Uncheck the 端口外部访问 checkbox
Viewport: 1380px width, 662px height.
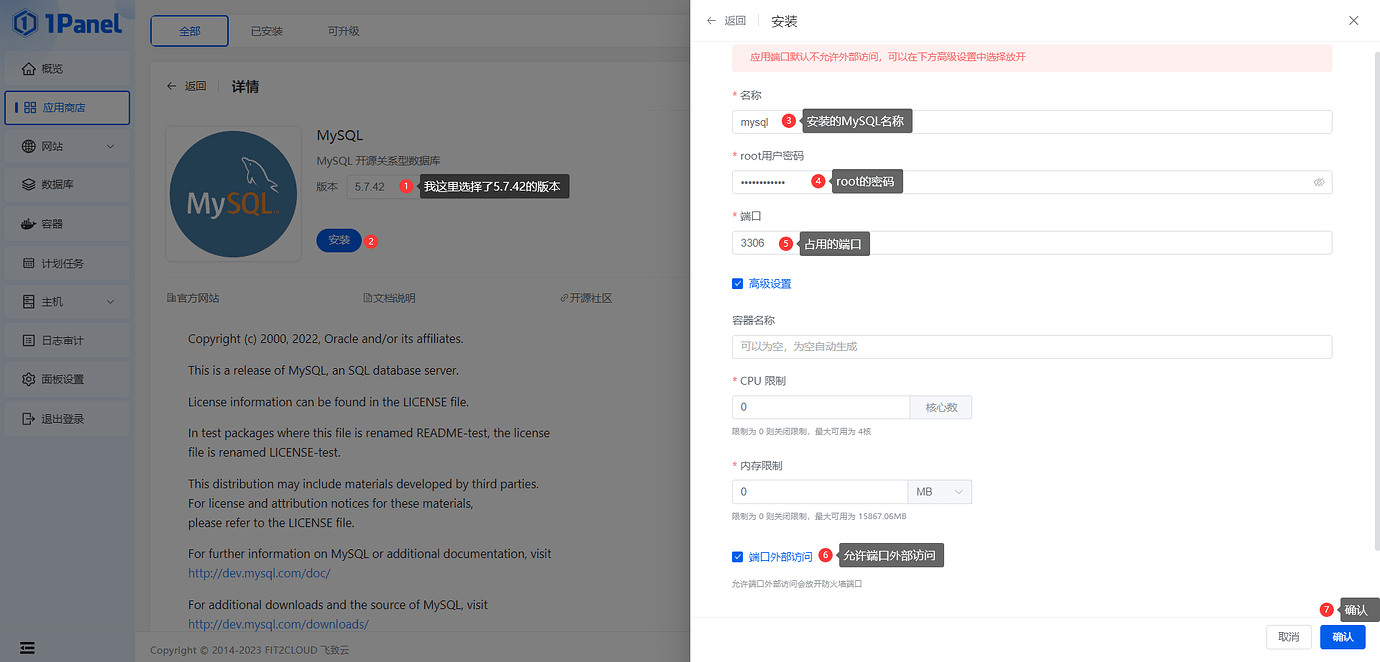[x=738, y=557]
